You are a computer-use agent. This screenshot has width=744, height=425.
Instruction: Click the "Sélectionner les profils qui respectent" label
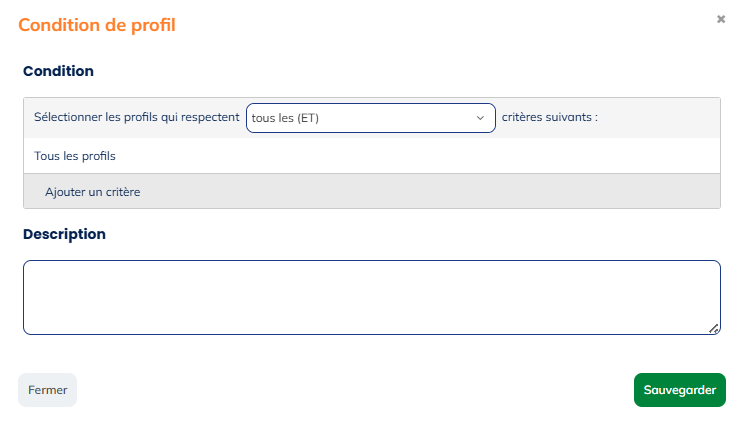[136, 118]
